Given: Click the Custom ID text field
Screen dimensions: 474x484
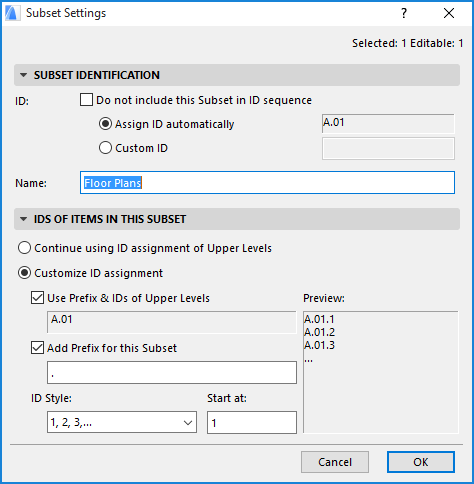Looking at the screenshot, I should click(x=388, y=148).
